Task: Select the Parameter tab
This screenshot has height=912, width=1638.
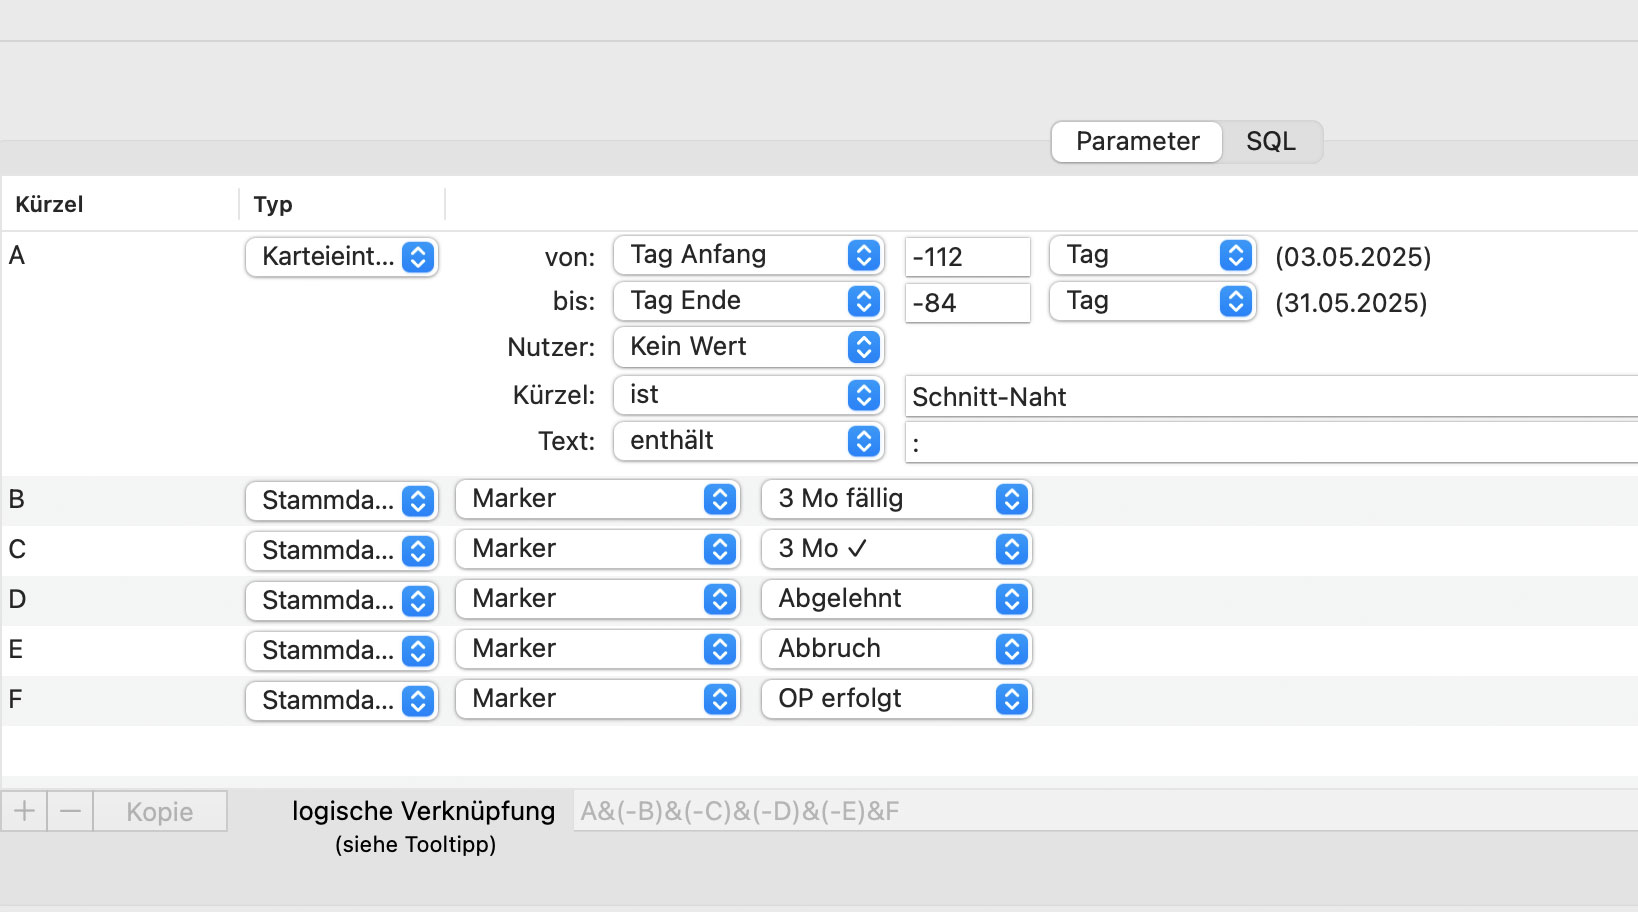Action: (1137, 141)
